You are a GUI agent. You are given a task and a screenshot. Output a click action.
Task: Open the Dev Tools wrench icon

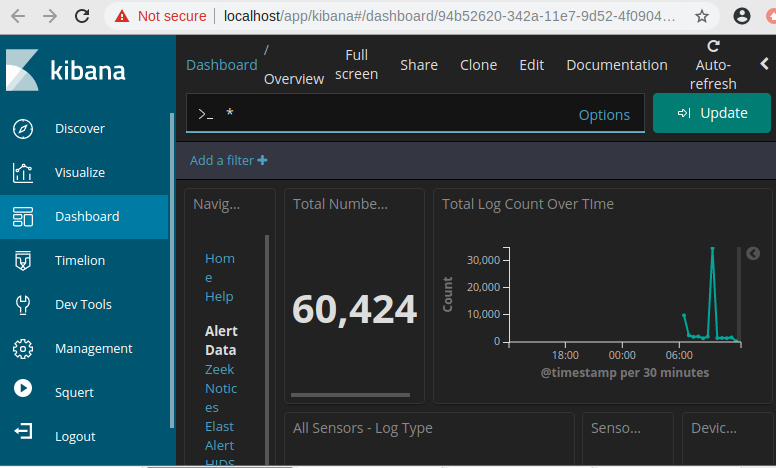tap(23, 305)
